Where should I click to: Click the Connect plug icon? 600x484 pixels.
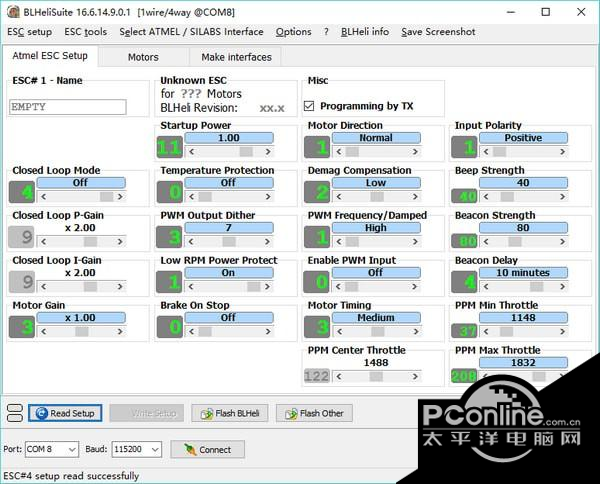pyautogui.click(x=190, y=450)
